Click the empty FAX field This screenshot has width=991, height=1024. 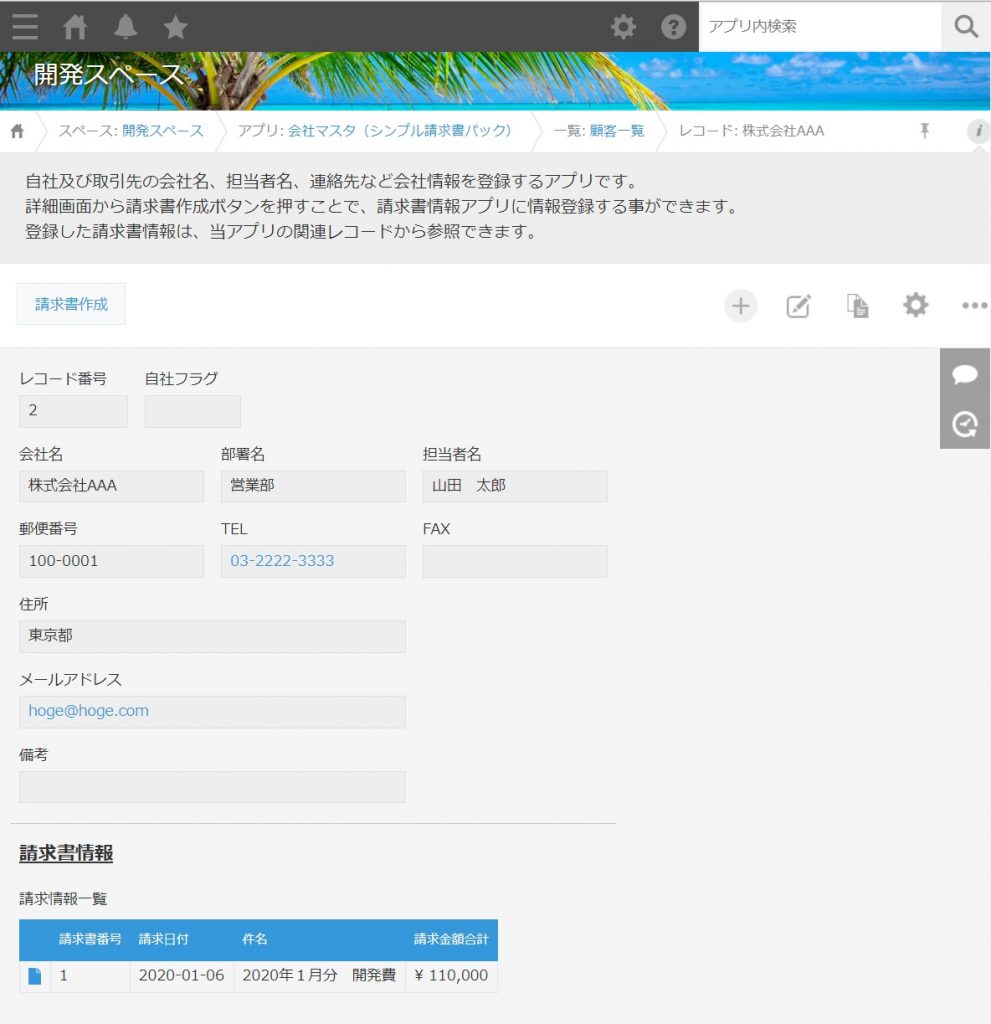coord(515,561)
